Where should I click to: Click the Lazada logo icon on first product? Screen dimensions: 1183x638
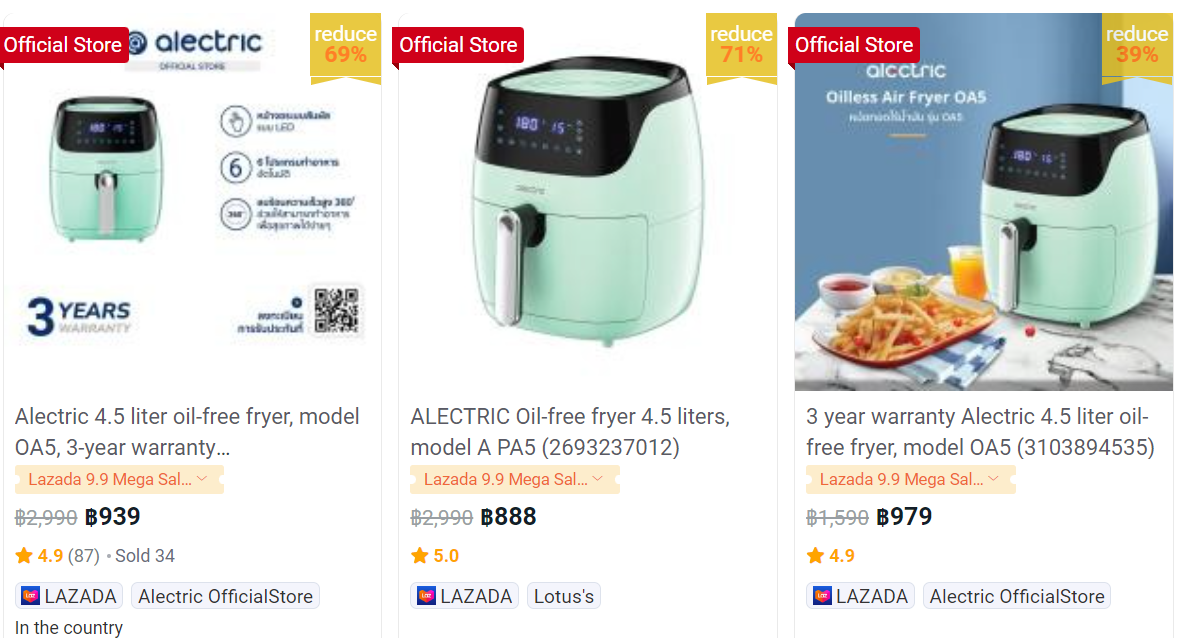pyautogui.click(x=30, y=597)
